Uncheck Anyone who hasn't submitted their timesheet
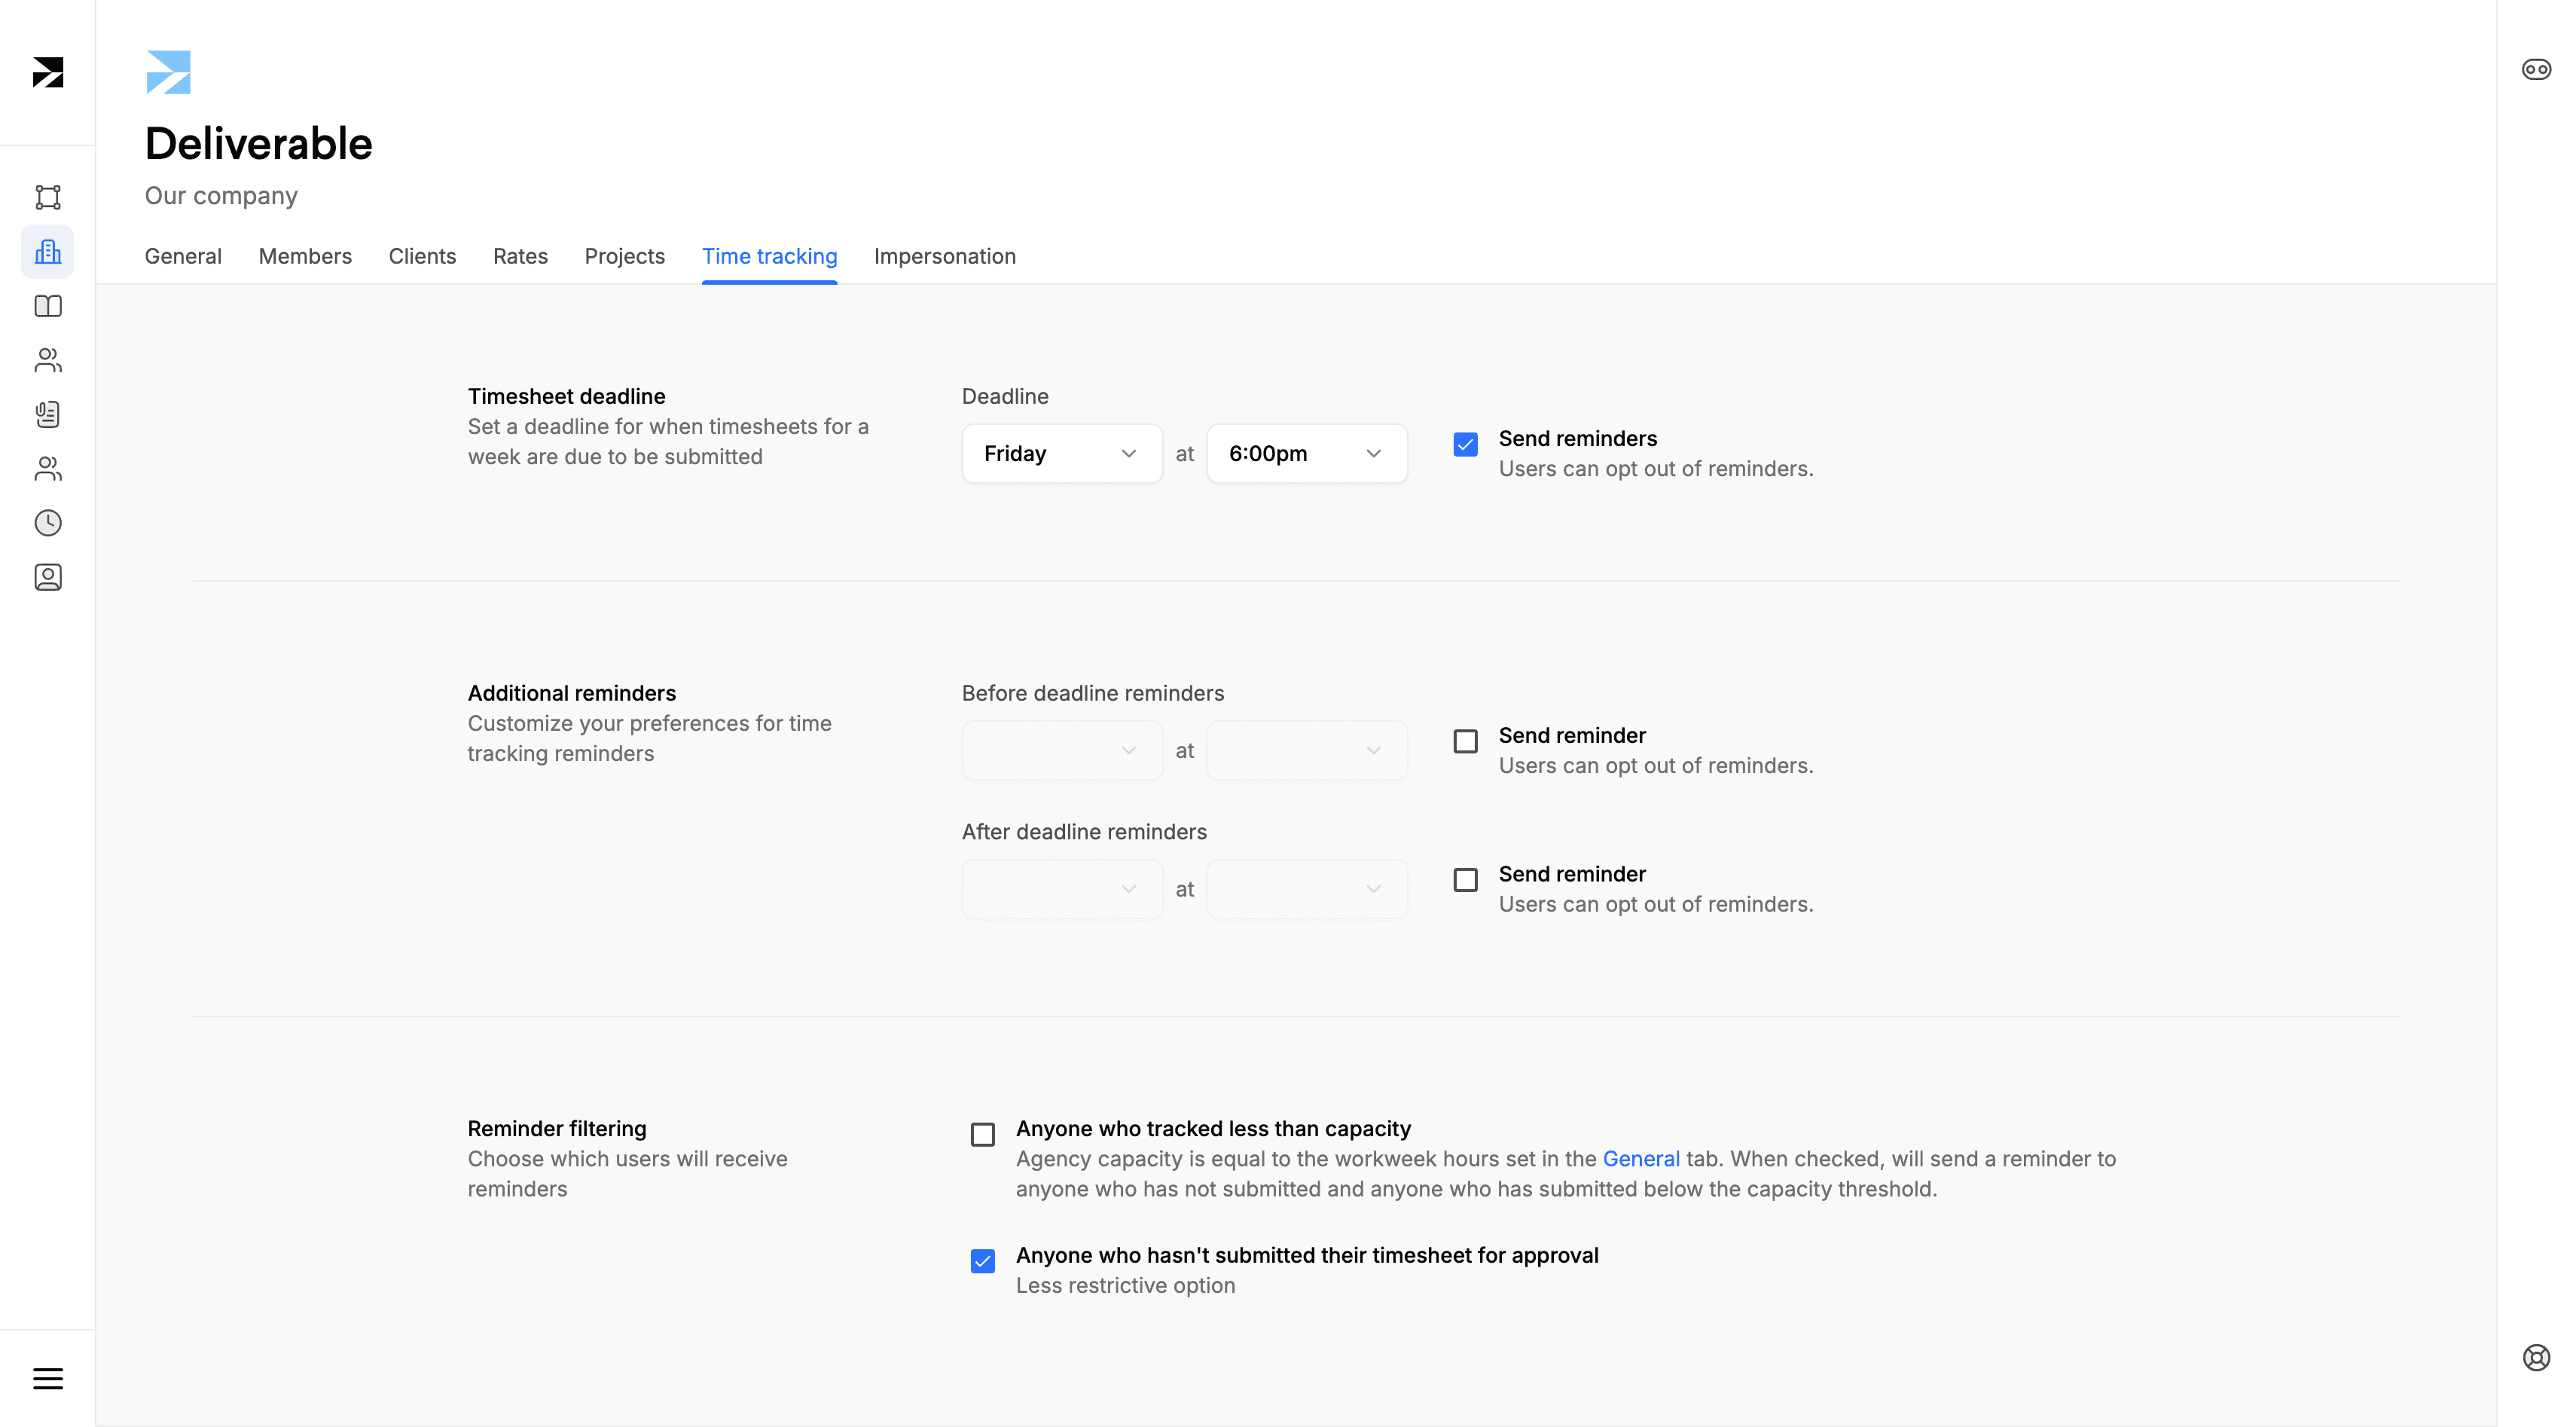 click(983, 1261)
